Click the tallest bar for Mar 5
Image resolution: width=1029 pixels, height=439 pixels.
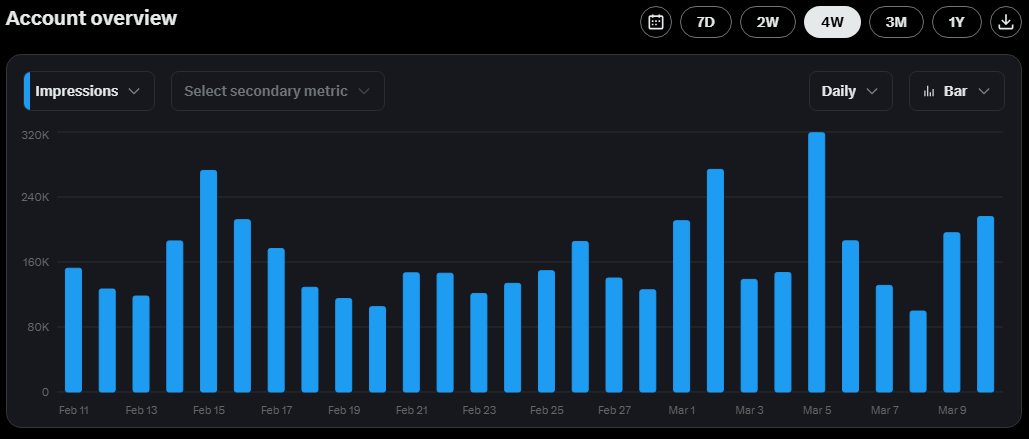click(817, 262)
